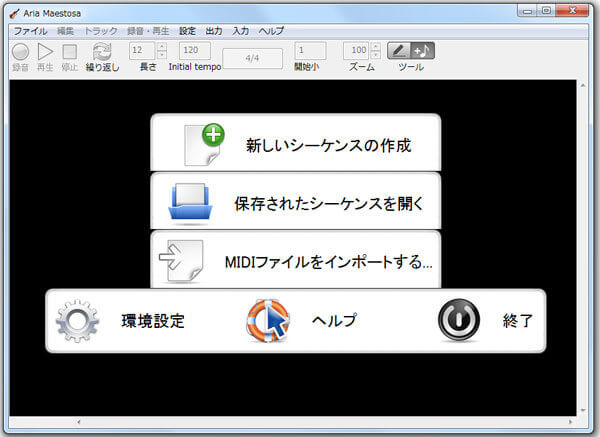Viewport: 600px width, 437px height.
Task: Click the gear icon for 環境設定
Action: pyautogui.click(x=76, y=322)
